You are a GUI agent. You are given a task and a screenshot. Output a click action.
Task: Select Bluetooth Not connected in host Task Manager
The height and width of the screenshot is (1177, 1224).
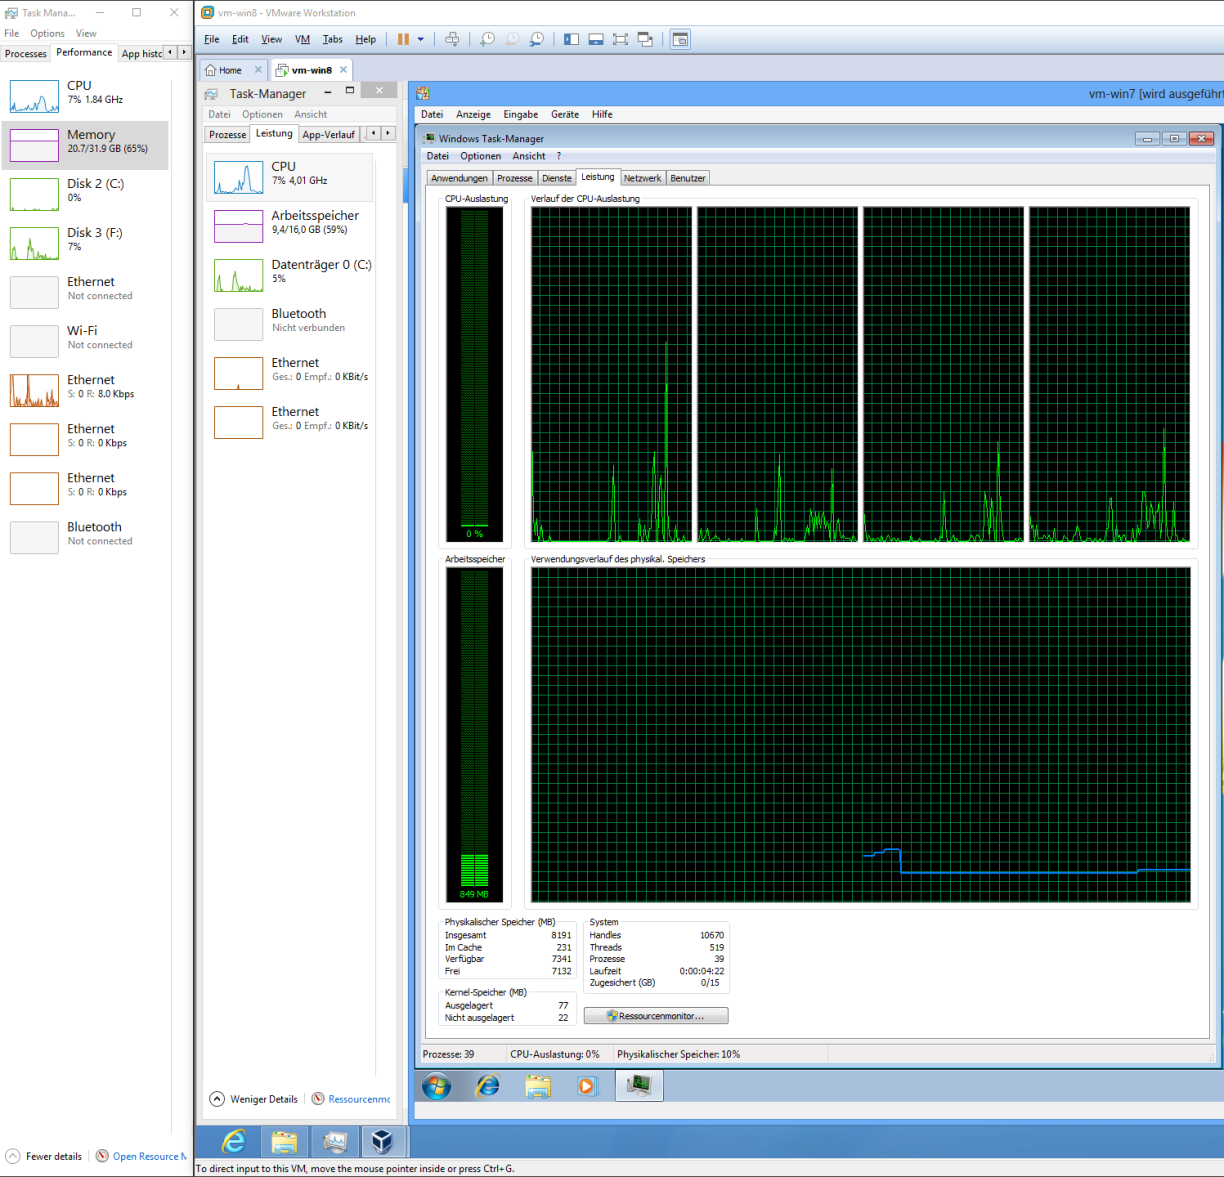pos(86,537)
